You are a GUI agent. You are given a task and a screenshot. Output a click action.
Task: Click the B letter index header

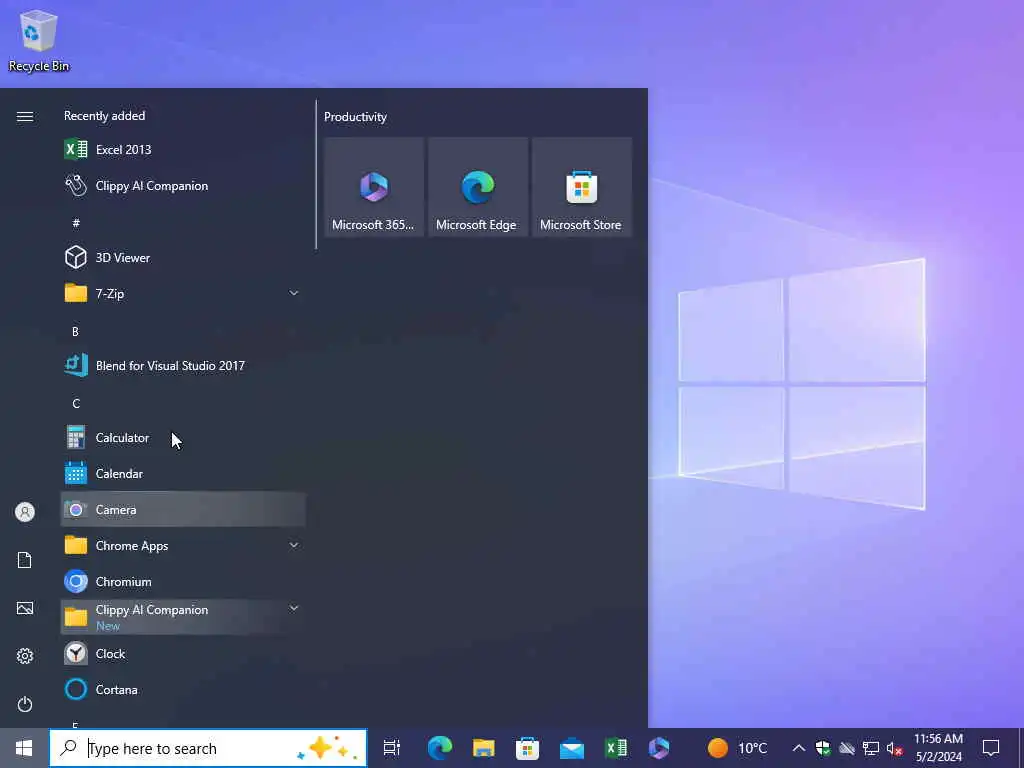75,331
